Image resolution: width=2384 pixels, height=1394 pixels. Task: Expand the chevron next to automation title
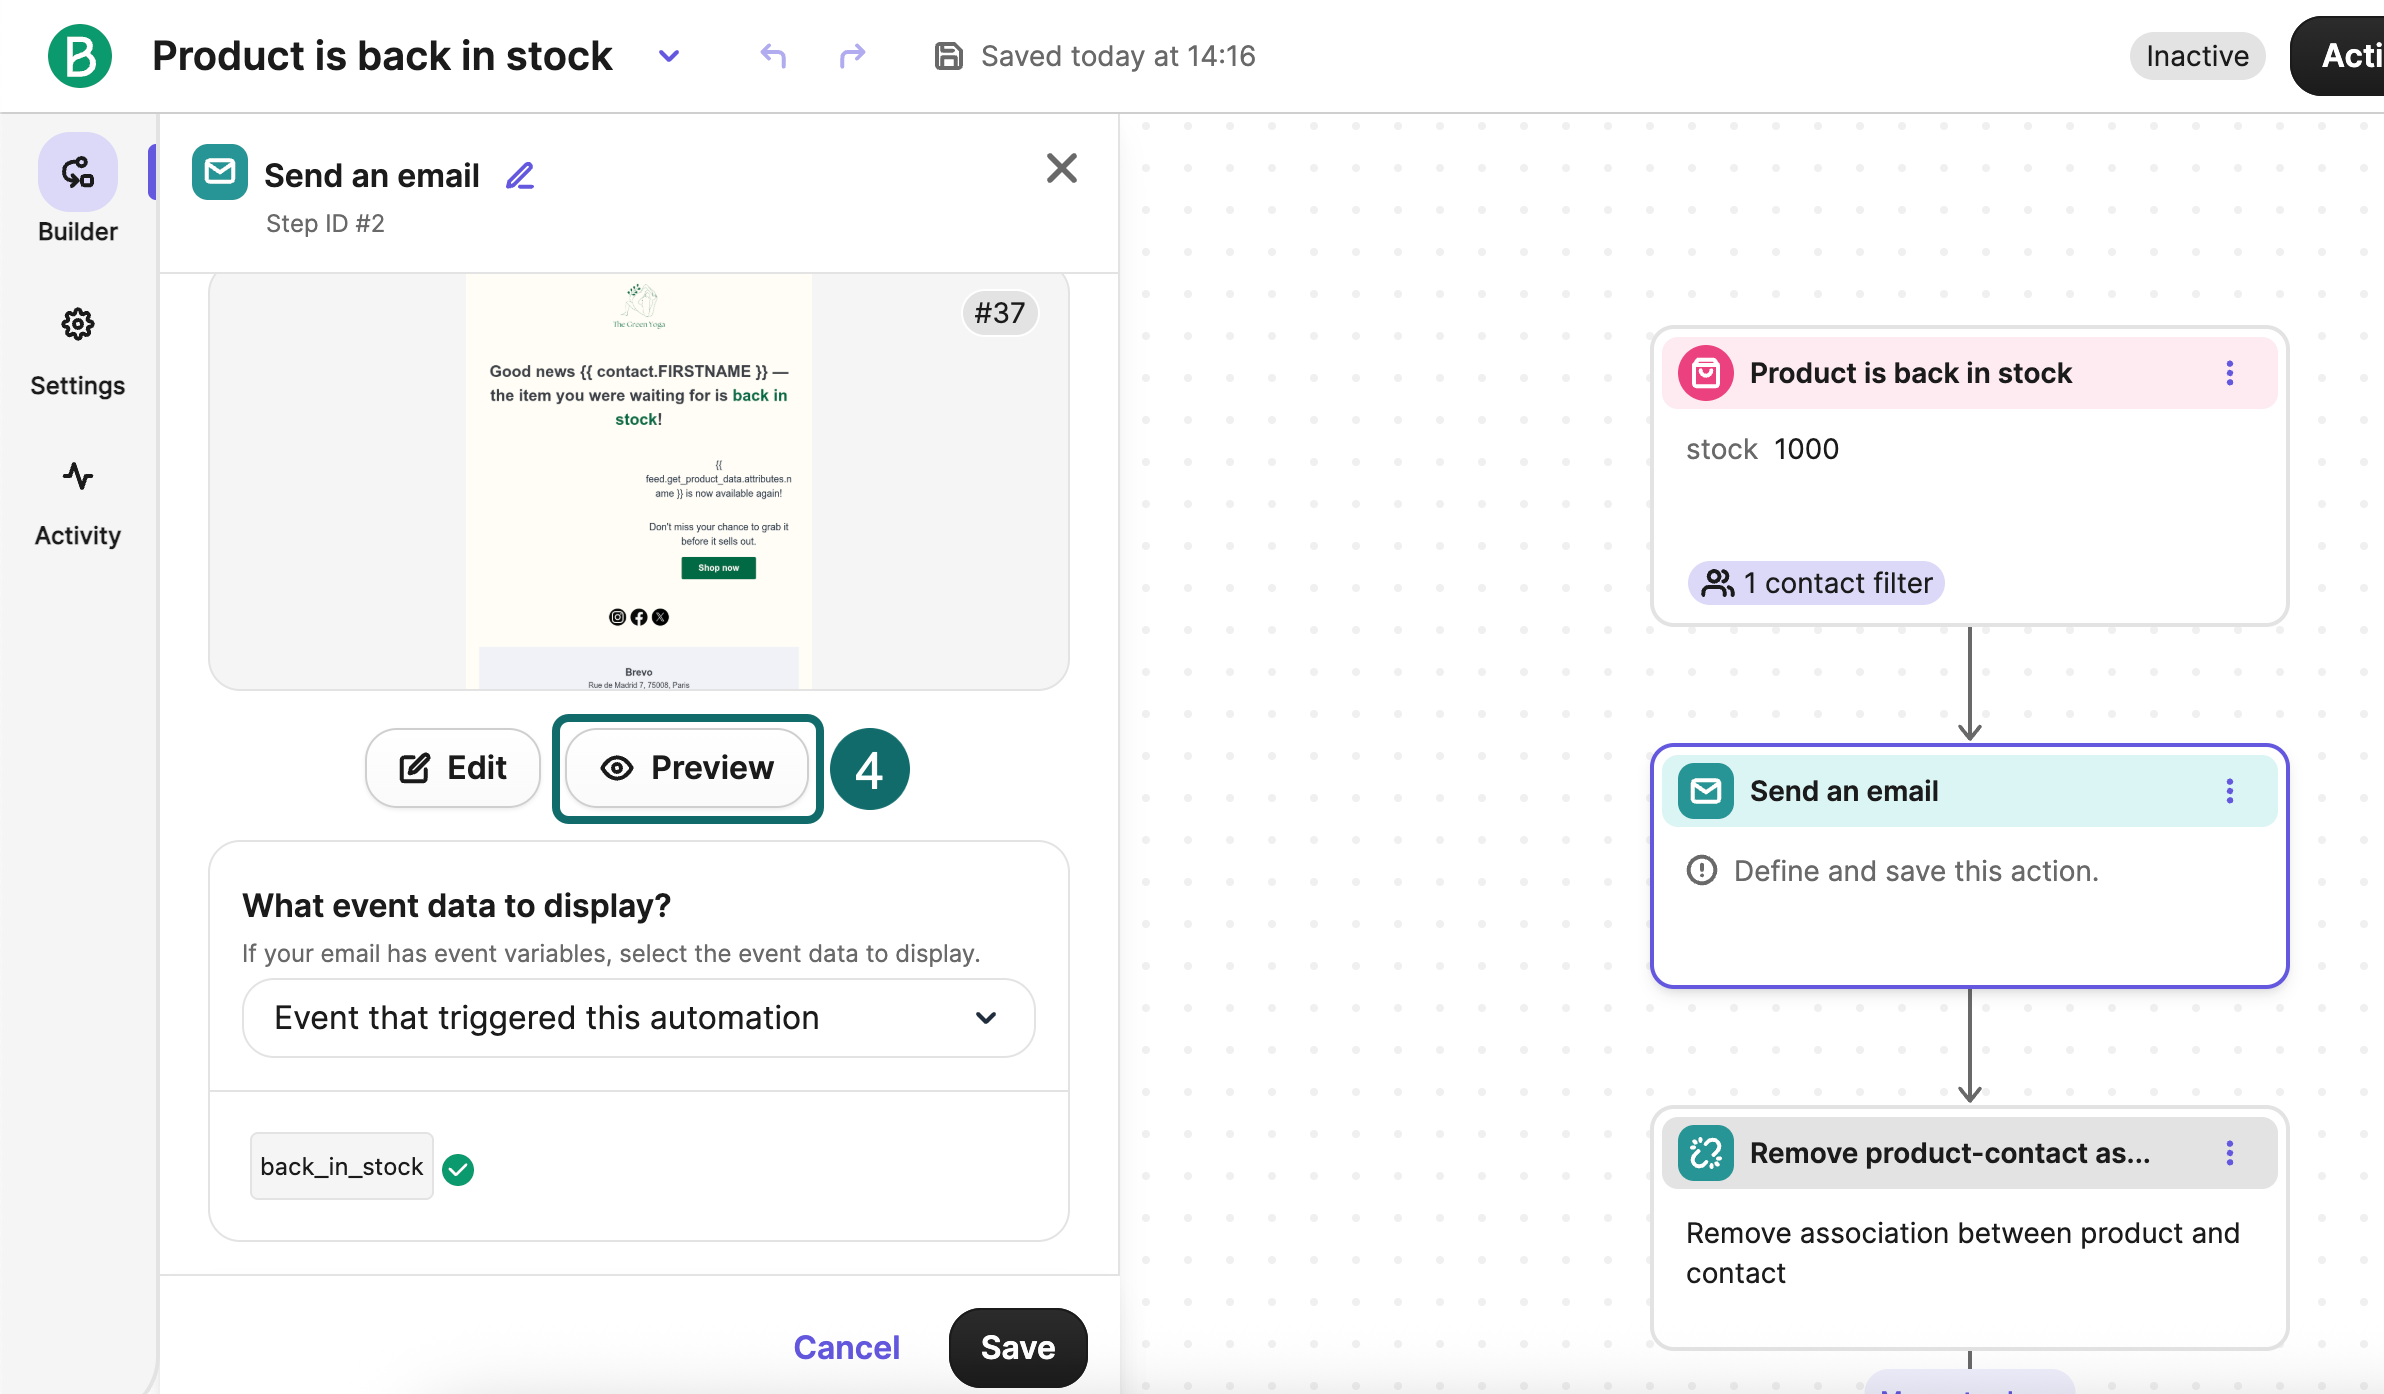[x=669, y=56]
